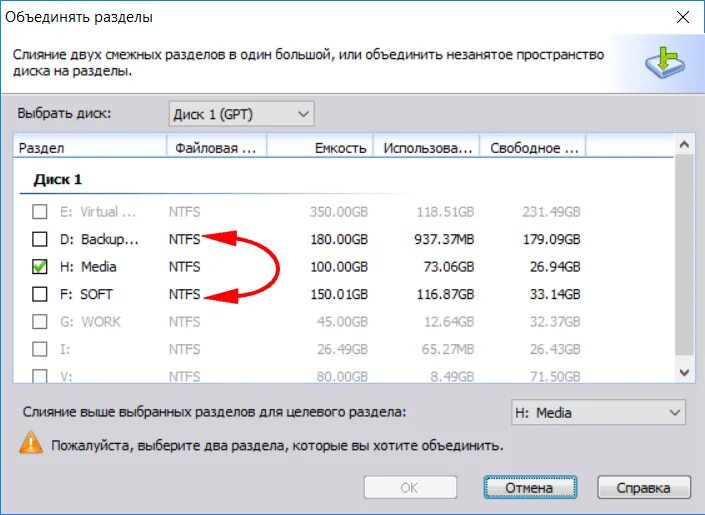Image resolution: width=705 pixels, height=515 pixels.
Task: Click the H: Media partition name
Action: point(88,266)
